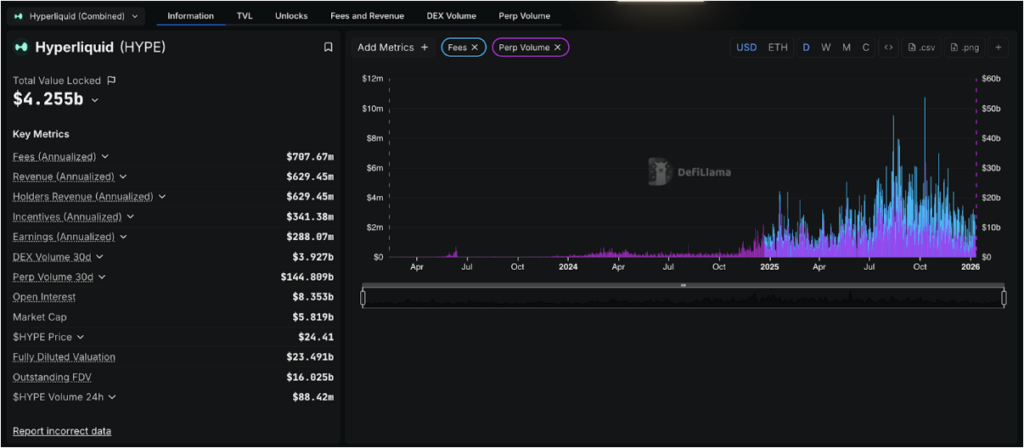Switch chart currency to USD
Viewport: 1024px width, 448px height.
point(746,47)
